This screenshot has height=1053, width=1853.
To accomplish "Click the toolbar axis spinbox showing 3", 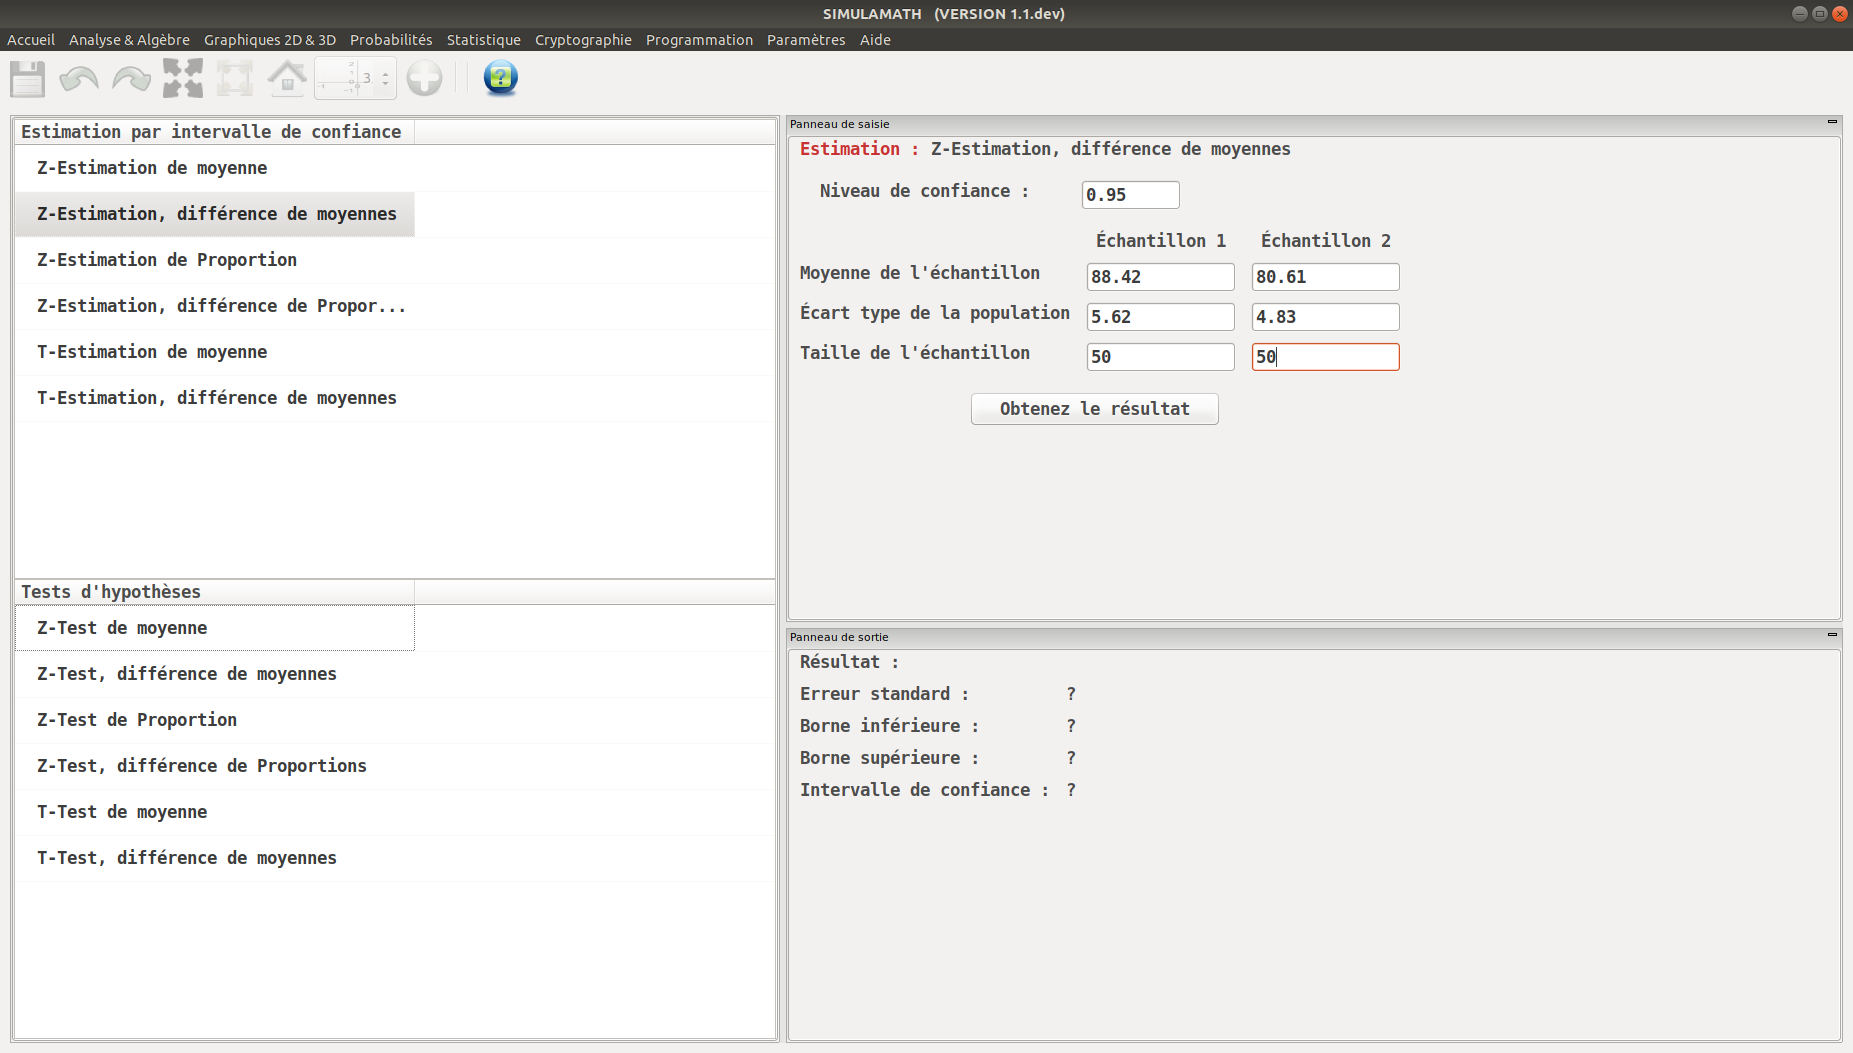I will pyautogui.click(x=355, y=78).
